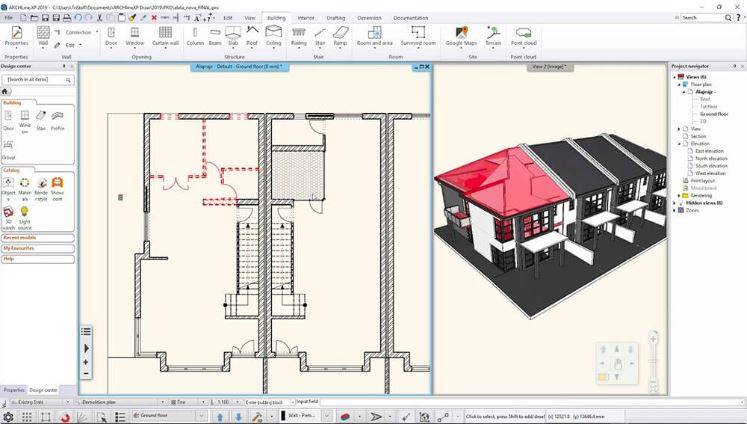
Task: Switch to the Interior ribbon tab
Action: 306,18
